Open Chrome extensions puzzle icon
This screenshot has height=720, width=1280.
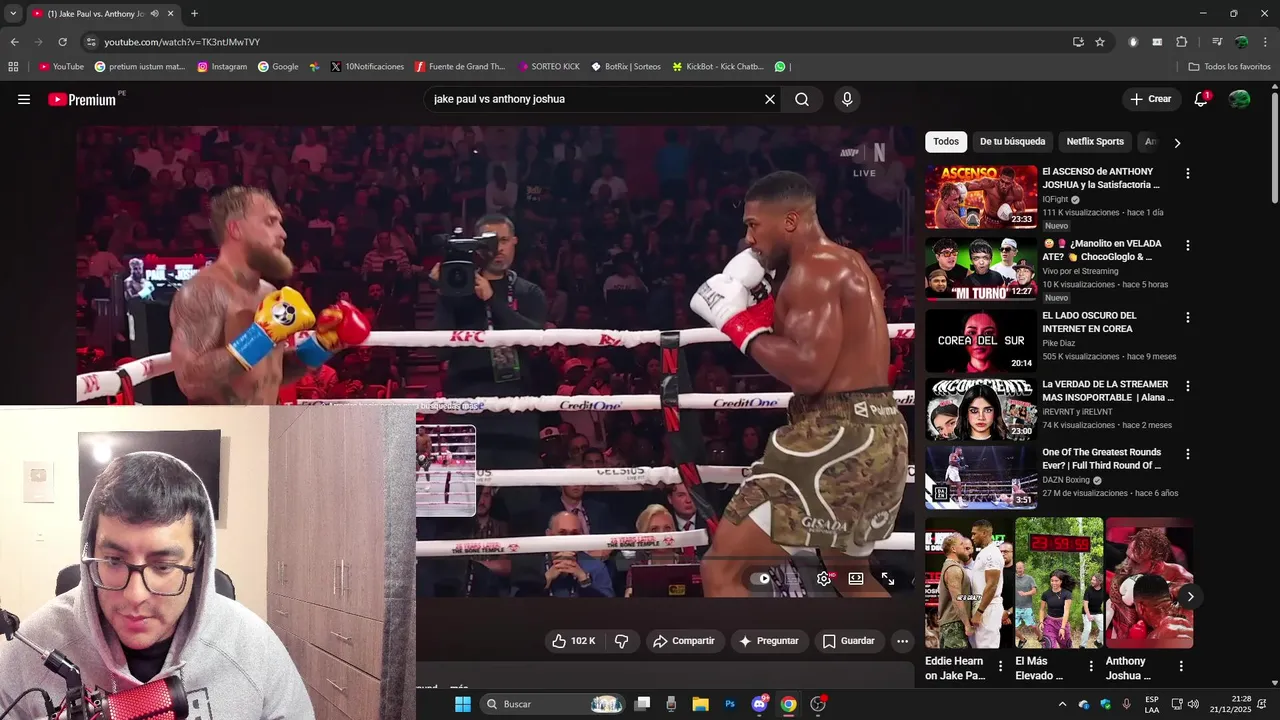(x=1182, y=42)
